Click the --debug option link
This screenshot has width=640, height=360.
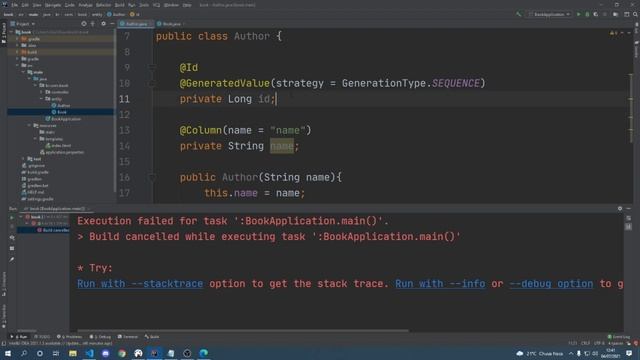pyautogui.click(x=551, y=284)
